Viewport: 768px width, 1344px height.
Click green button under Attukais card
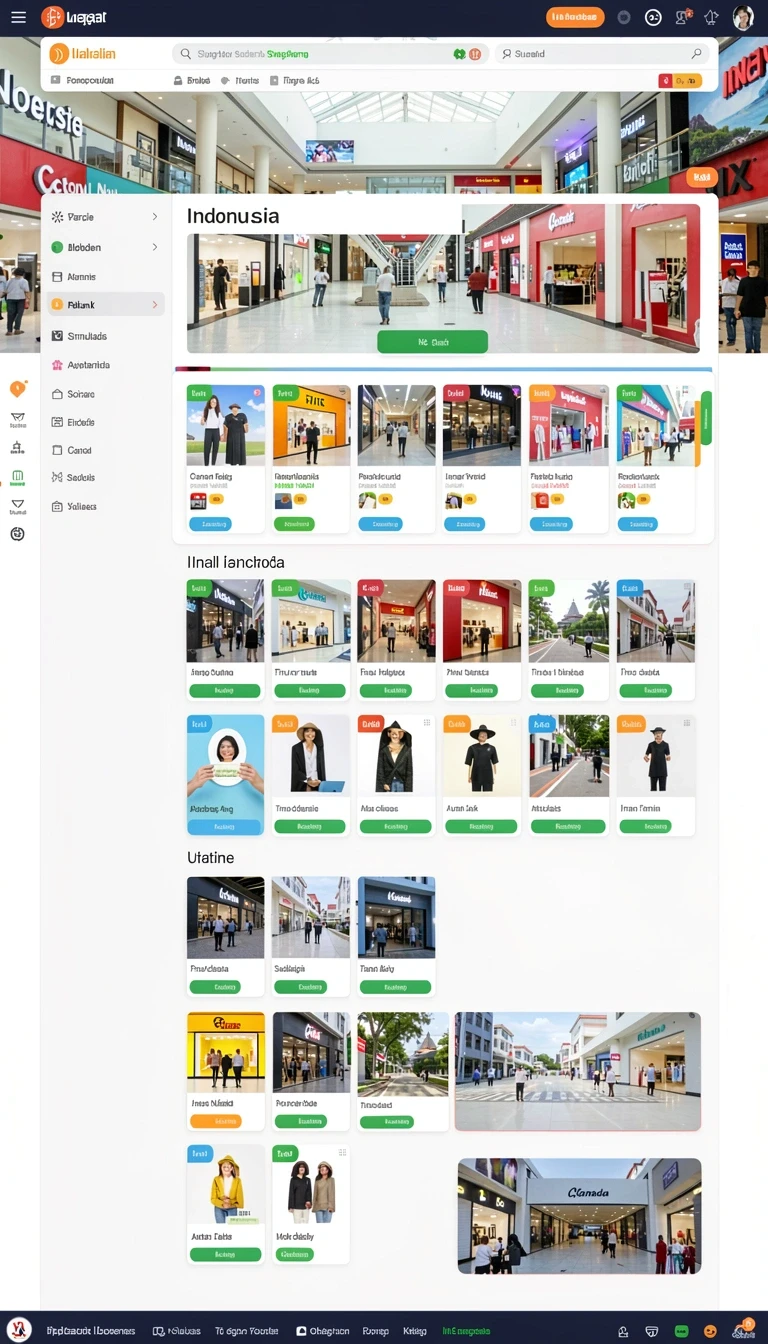(x=568, y=826)
